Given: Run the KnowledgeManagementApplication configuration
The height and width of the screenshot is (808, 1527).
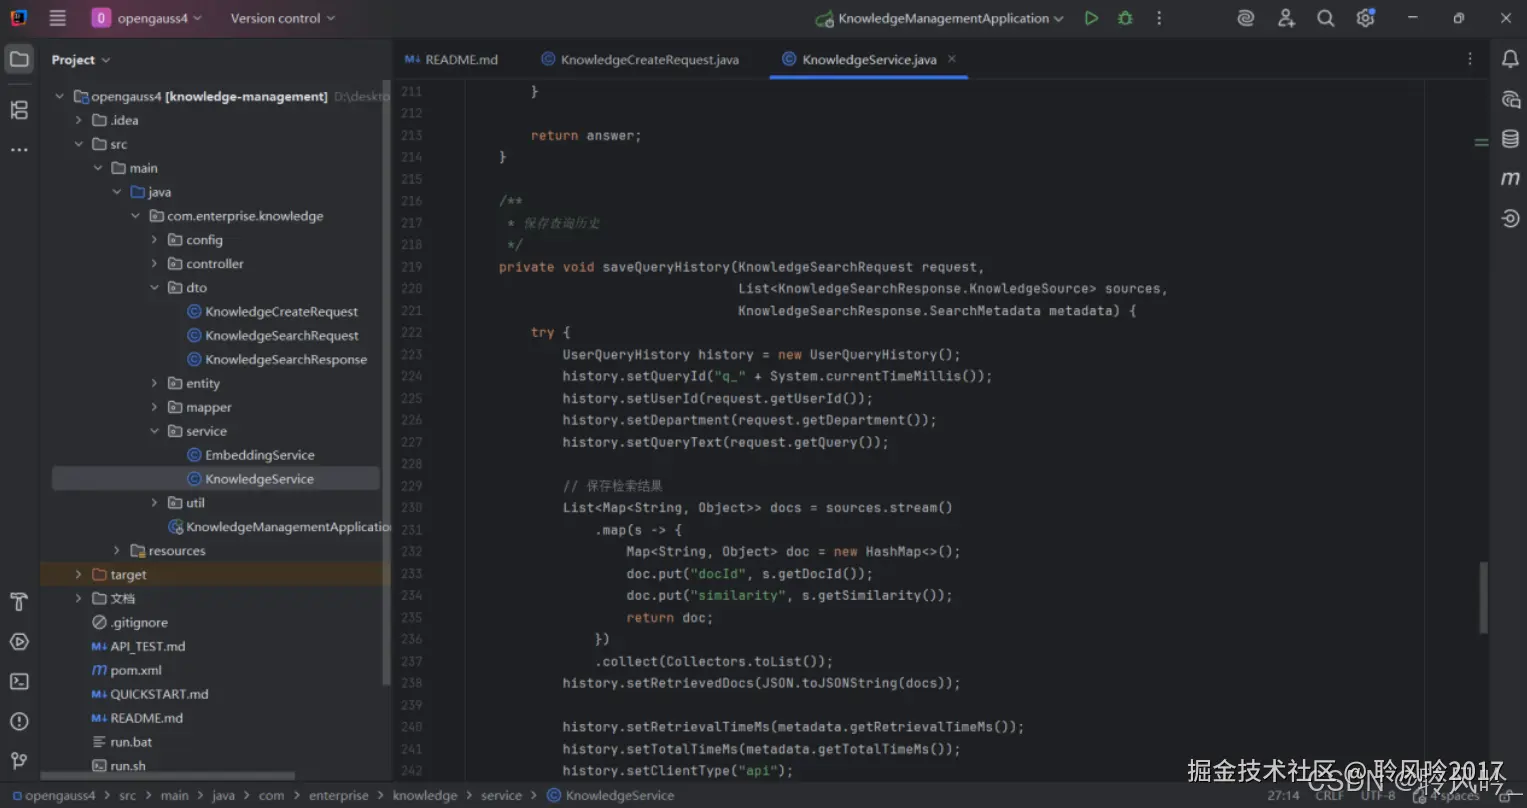Looking at the screenshot, I should pyautogui.click(x=1091, y=18).
